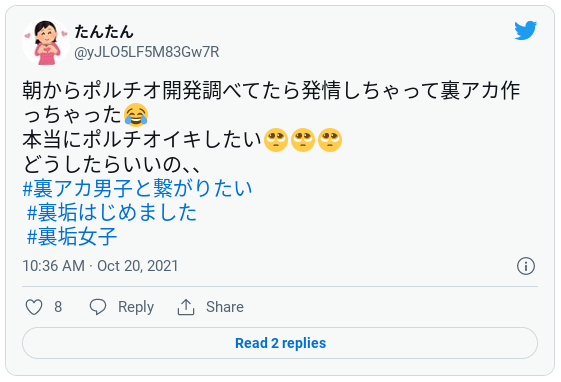Image resolution: width=561 pixels, height=382 pixels.
Task: Open the tweet info circle icon
Action: [x=526, y=266]
